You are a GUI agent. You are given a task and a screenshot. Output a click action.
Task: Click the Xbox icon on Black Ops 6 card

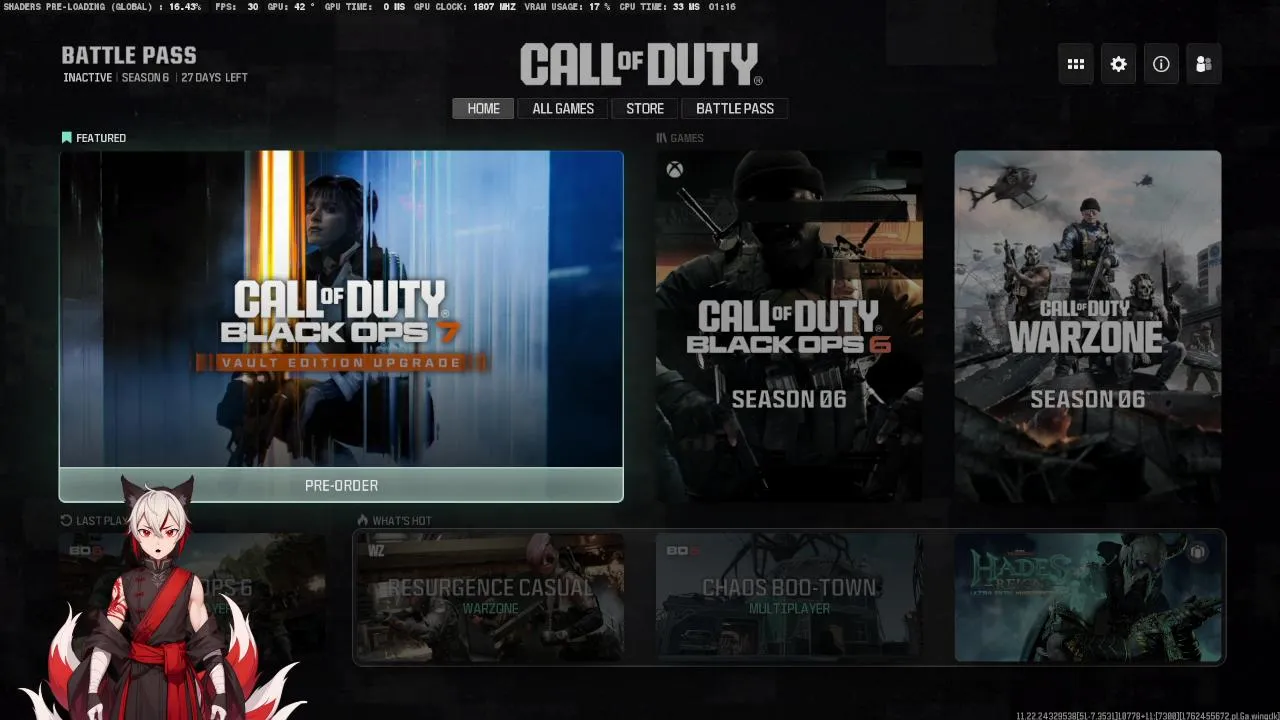[675, 169]
